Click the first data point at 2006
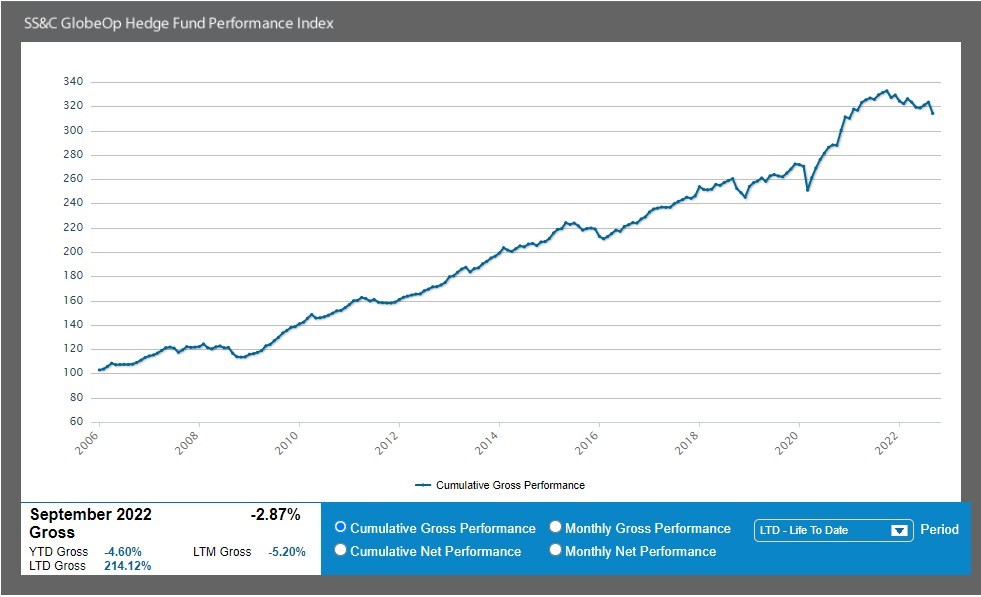Viewport: 981px width, 597px height. 99,371
